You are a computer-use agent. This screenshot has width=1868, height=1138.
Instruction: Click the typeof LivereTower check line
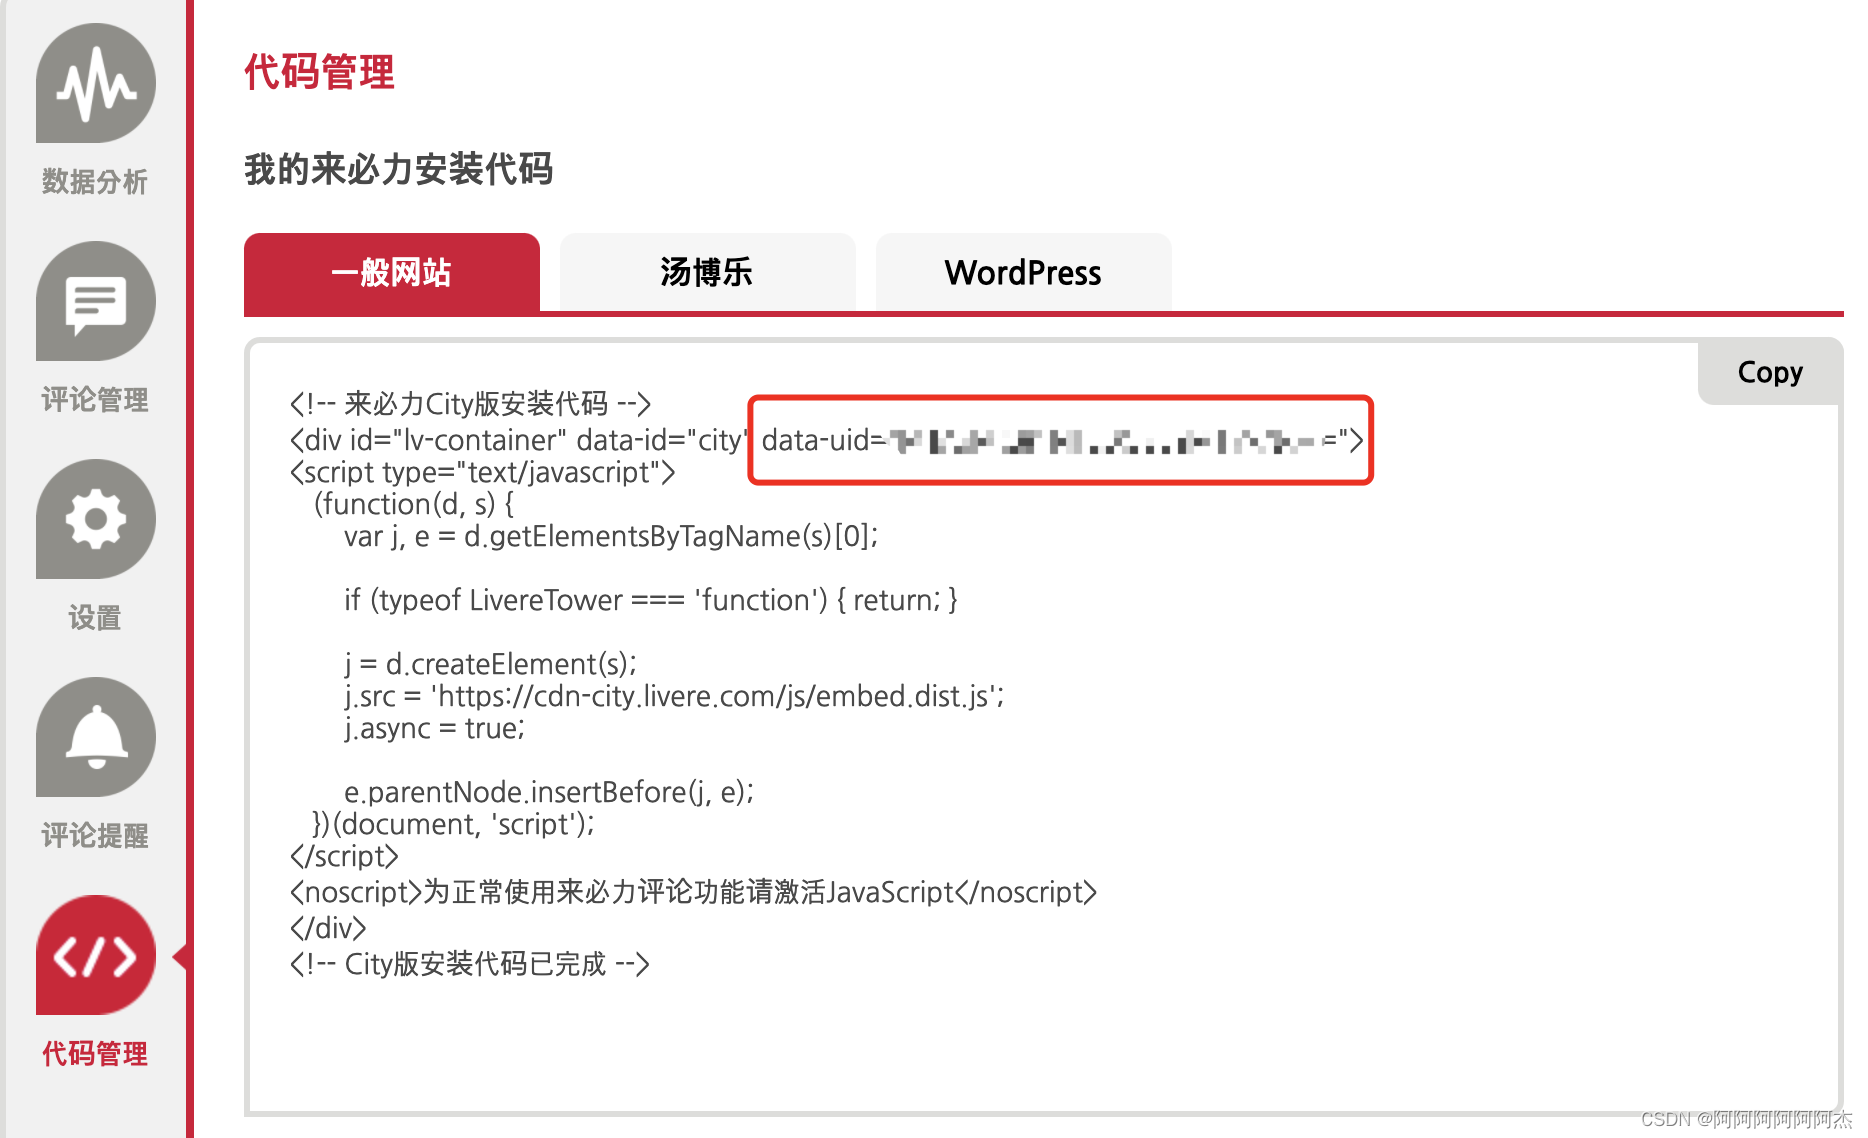click(651, 600)
